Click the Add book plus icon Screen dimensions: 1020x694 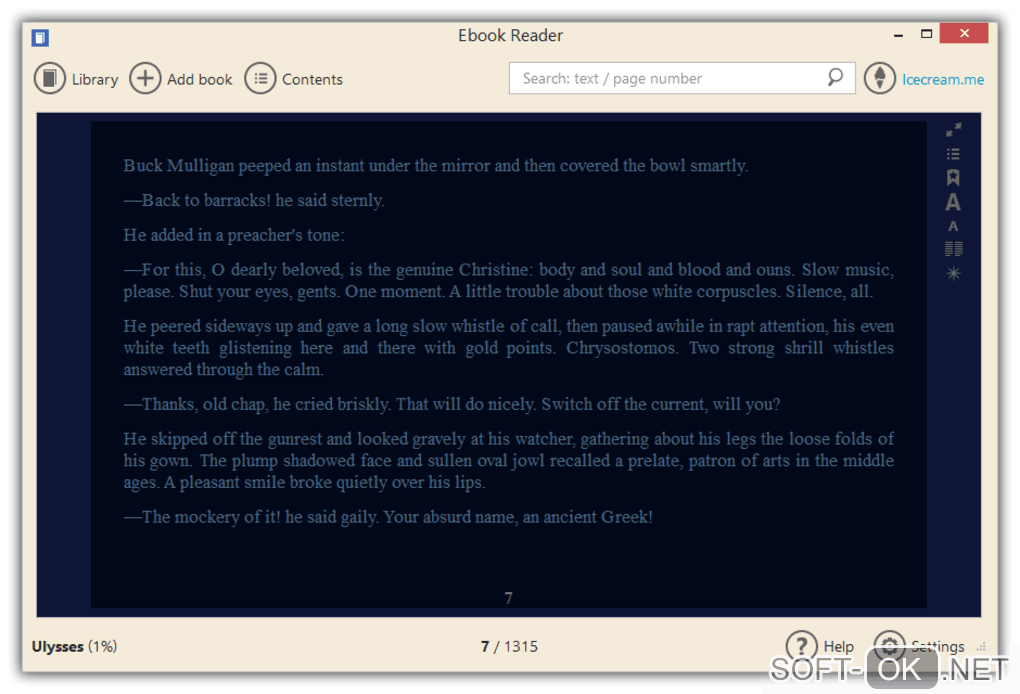click(x=145, y=79)
